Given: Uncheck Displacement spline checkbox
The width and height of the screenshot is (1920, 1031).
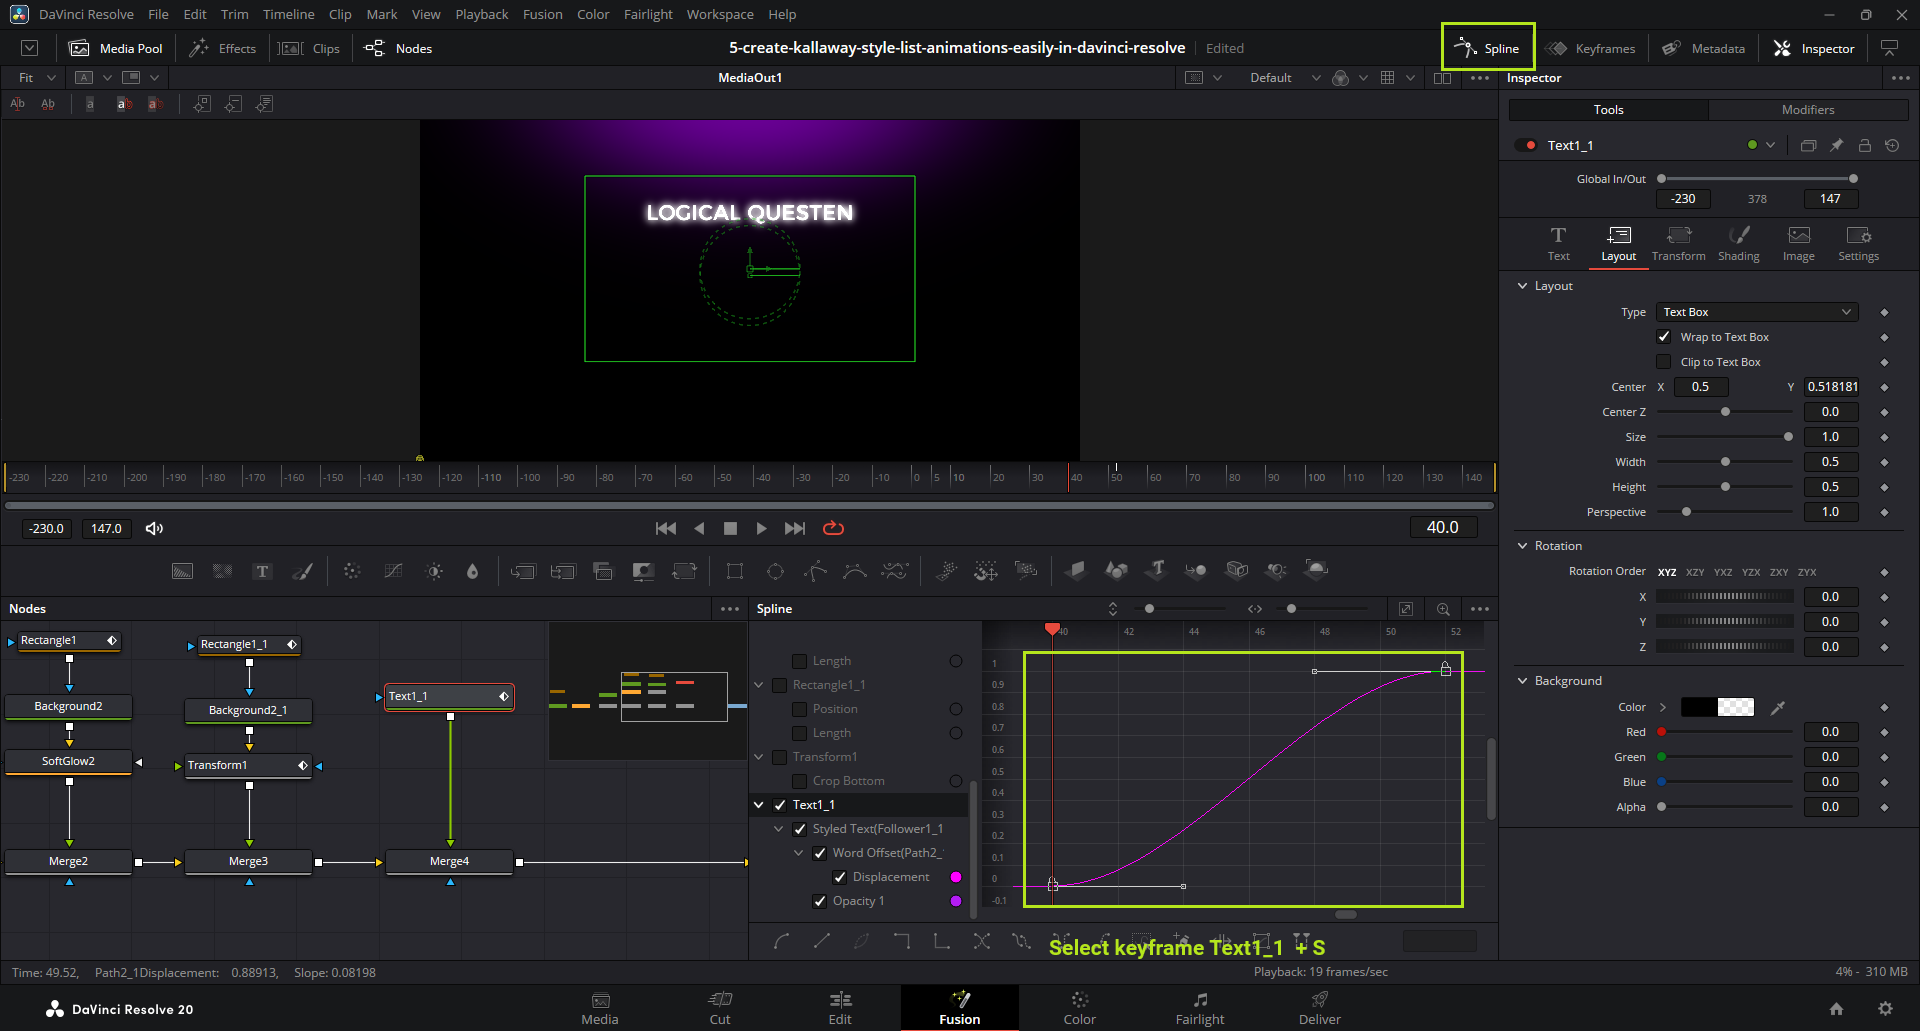Looking at the screenshot, I should click(840, 877).
